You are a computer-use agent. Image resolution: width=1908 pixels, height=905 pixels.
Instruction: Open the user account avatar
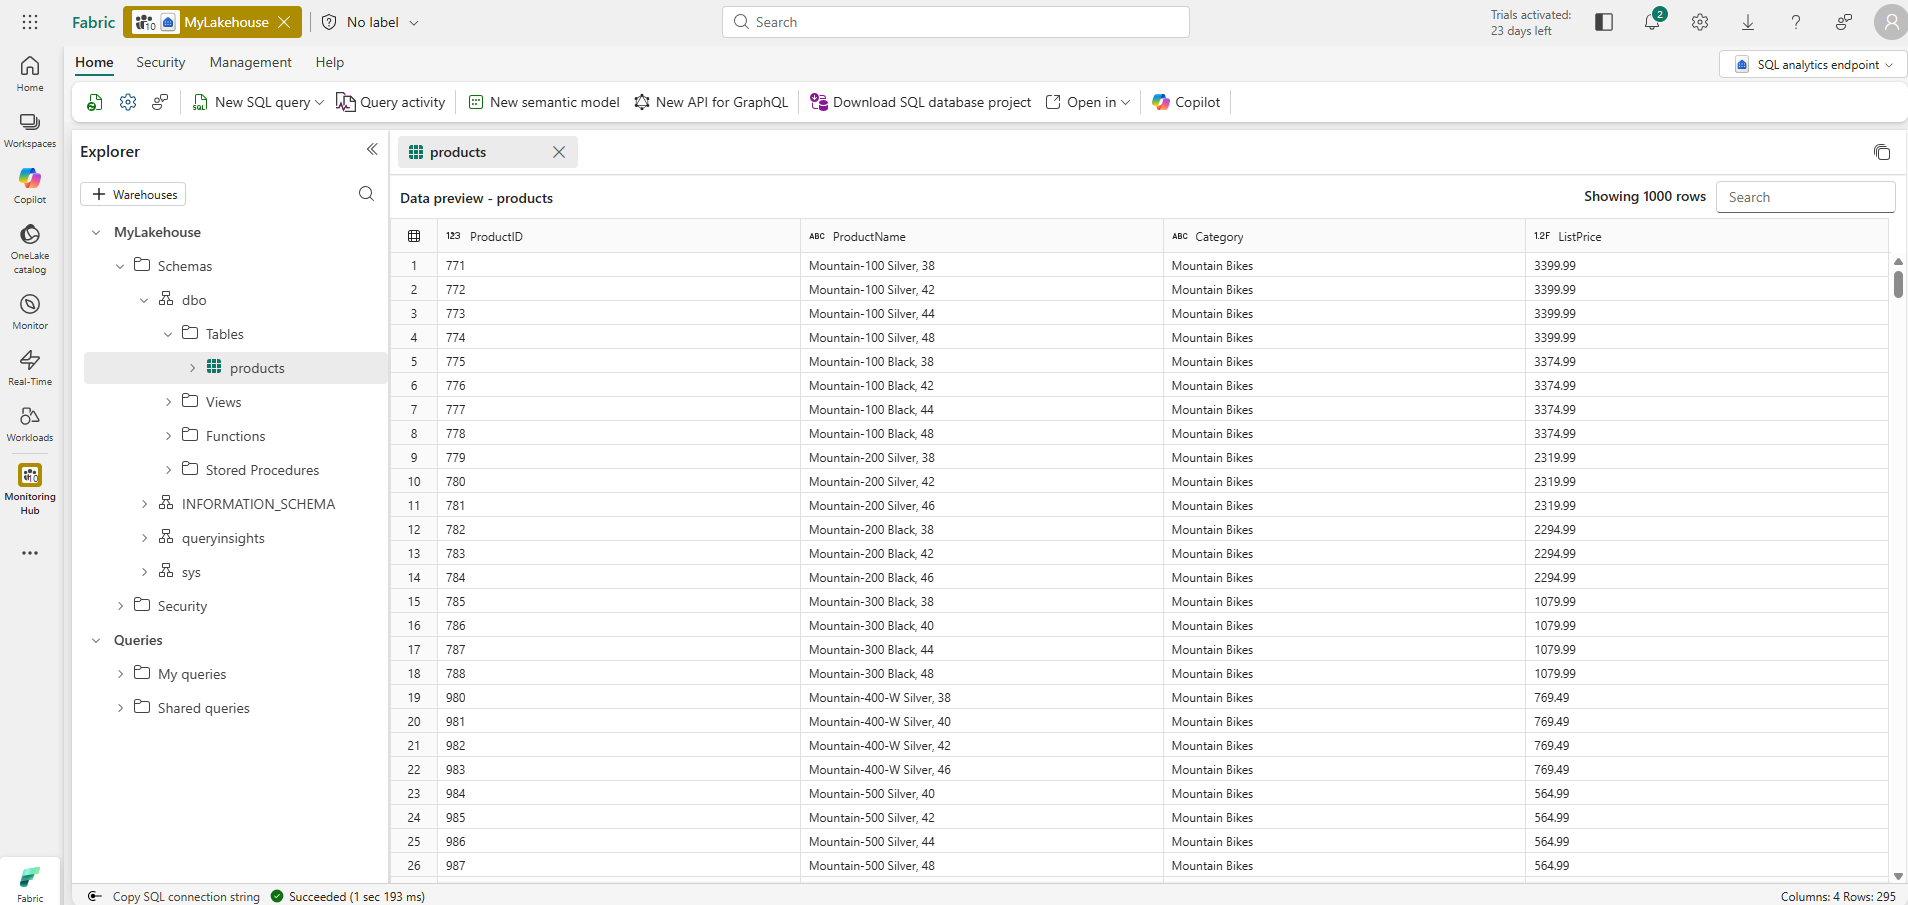coord(1891,22)
